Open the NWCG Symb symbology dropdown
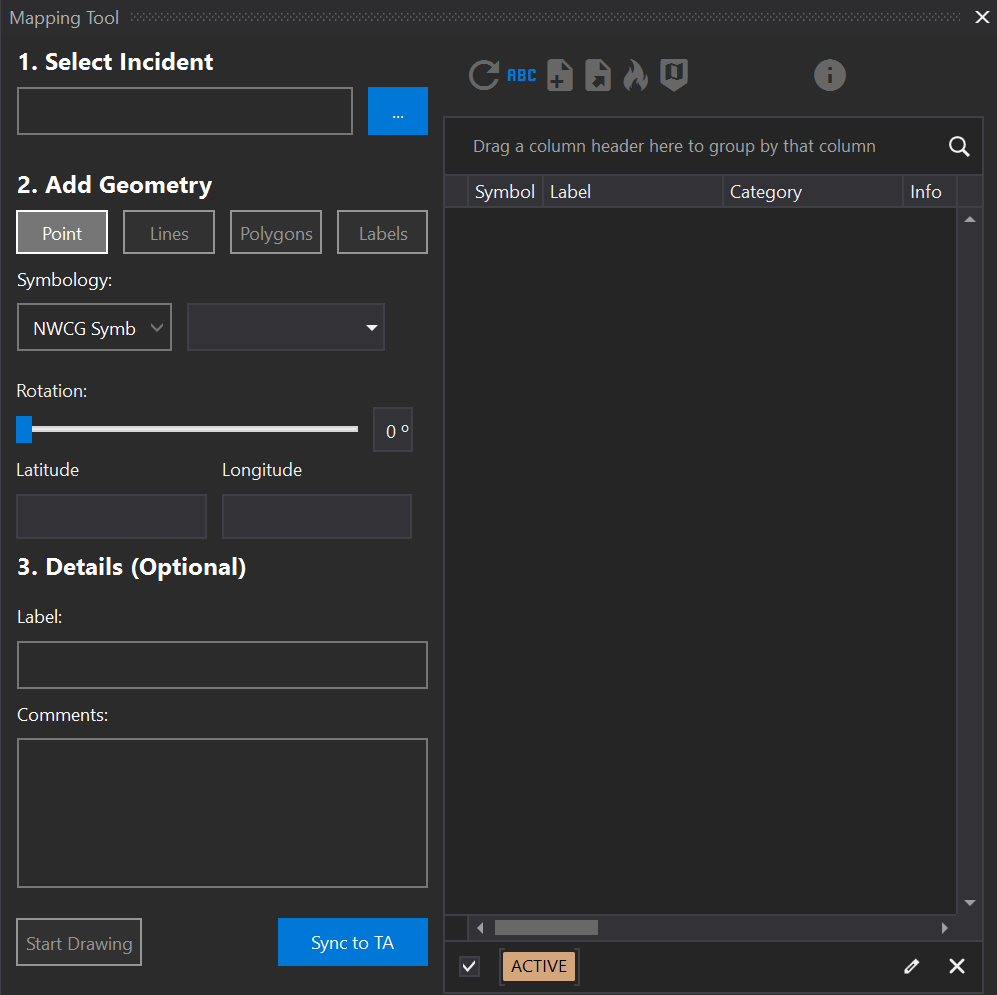This screenshot has width=997, height=995. pos(94,328)
